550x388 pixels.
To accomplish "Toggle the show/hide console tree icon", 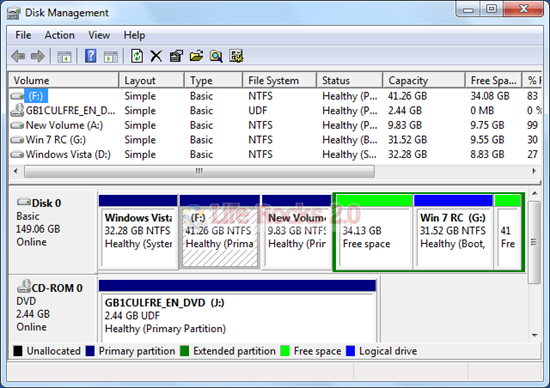I will click(64, 56).
